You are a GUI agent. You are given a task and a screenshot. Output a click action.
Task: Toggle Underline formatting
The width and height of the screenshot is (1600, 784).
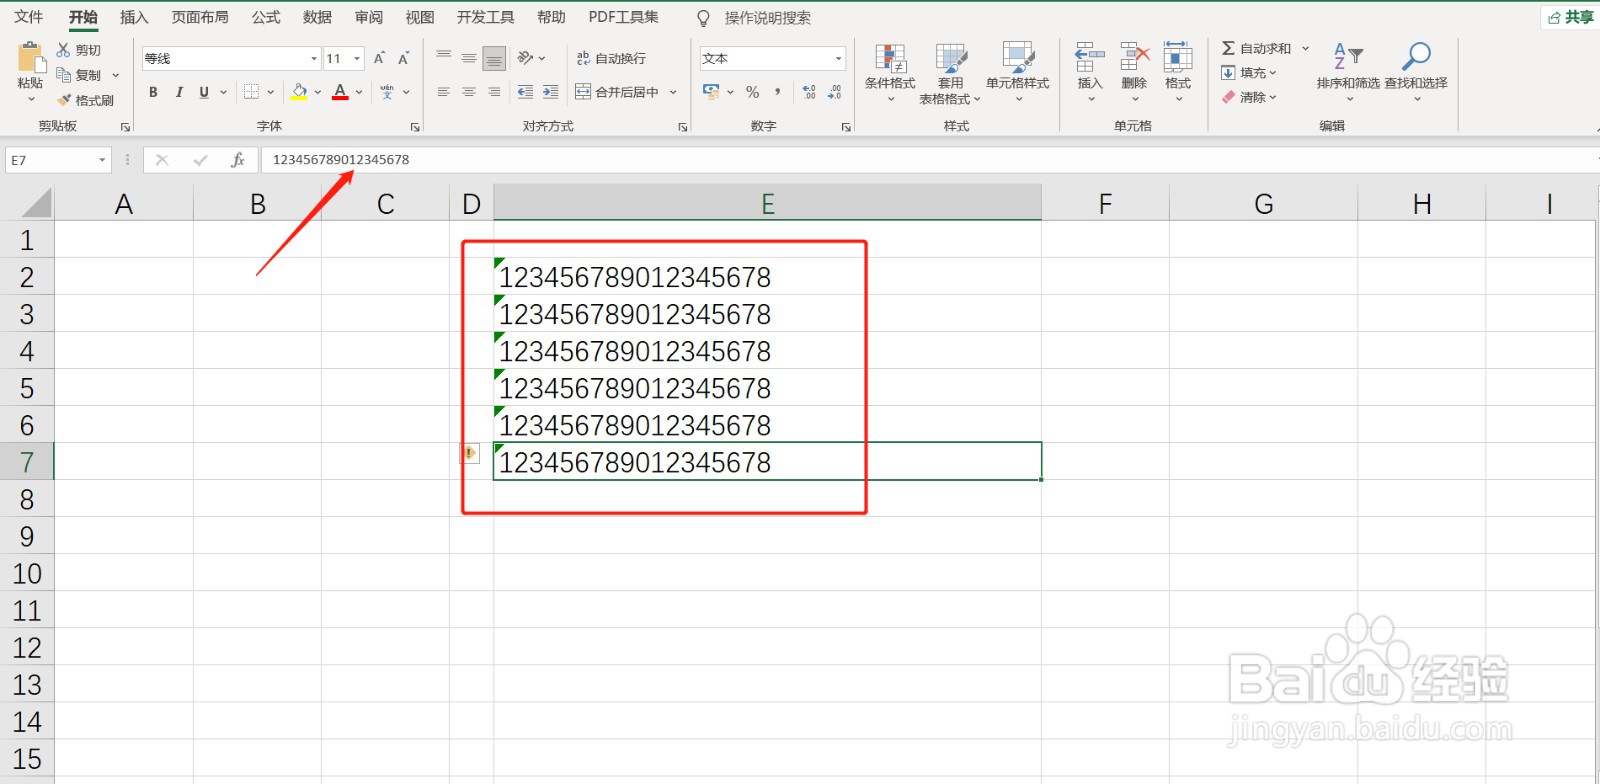coord(204,92)
